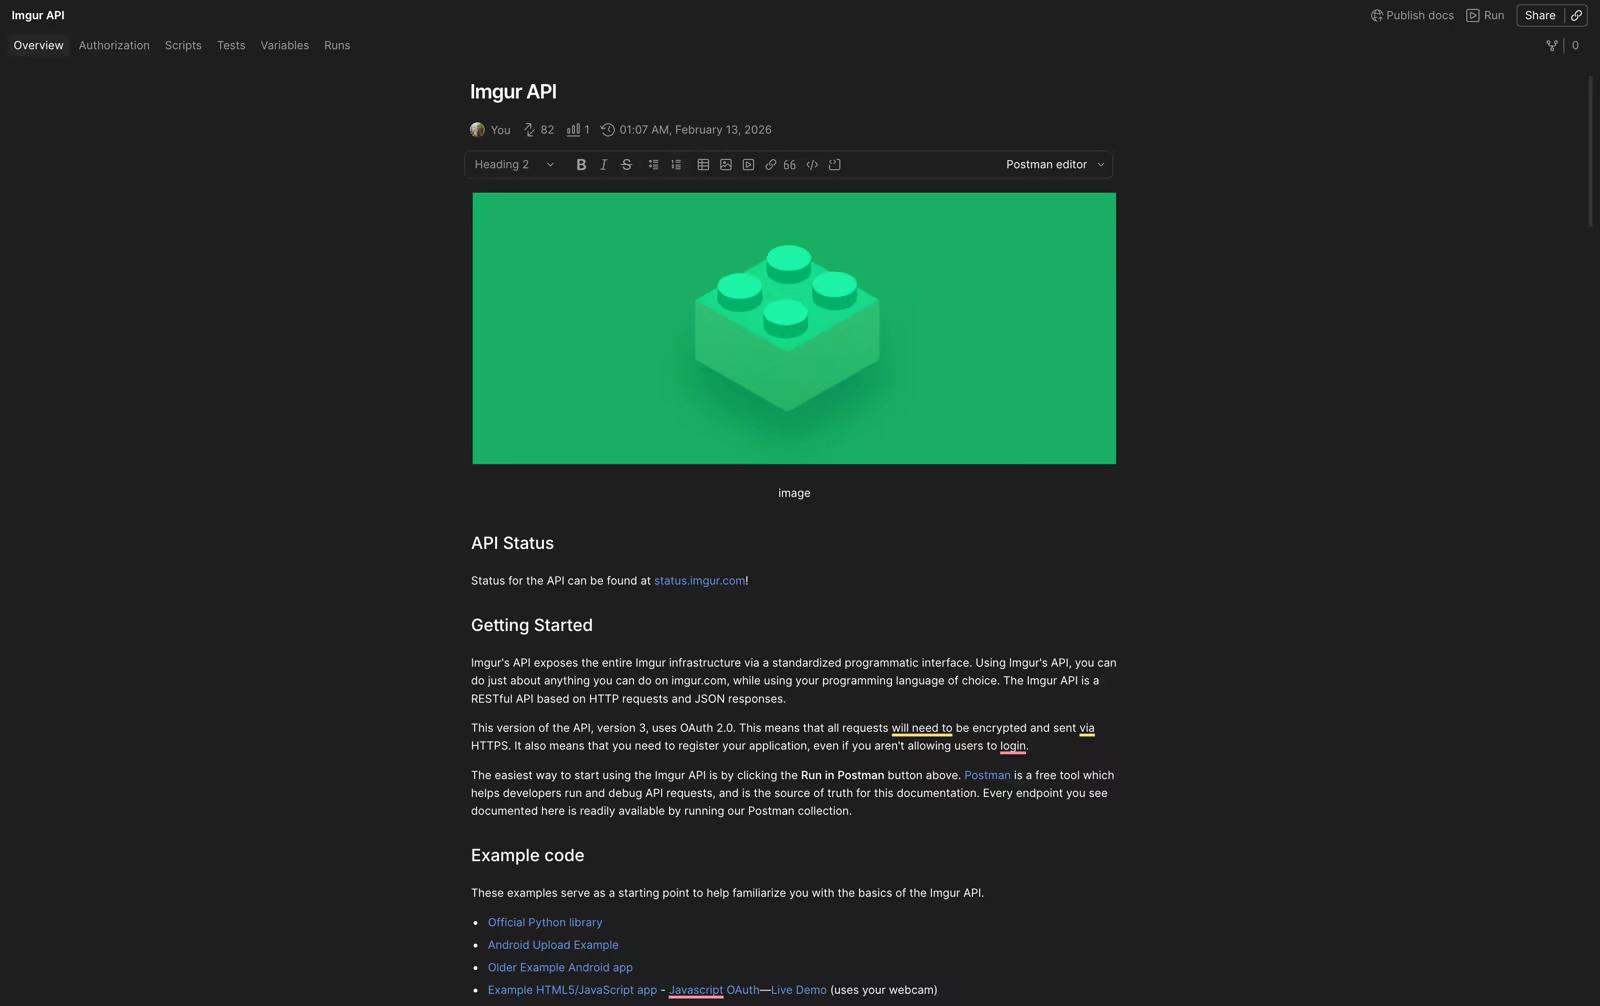The image size is (1600, 1006).
Task: Open the Postman editor mode dropdown
Action: click(1055, 165)
